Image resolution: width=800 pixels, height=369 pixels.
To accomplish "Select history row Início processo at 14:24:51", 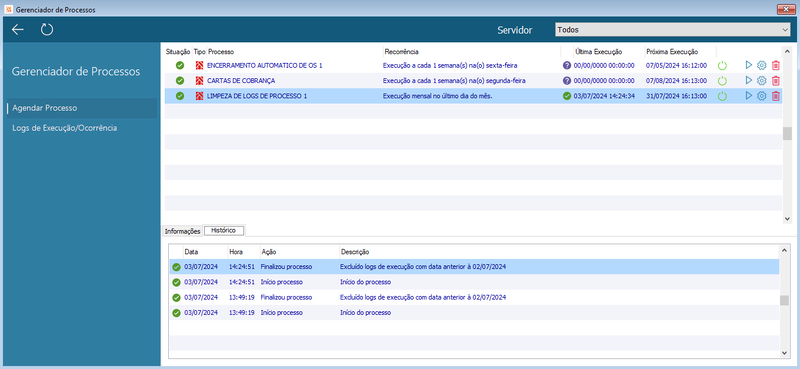I will click(x=474, y=282).
